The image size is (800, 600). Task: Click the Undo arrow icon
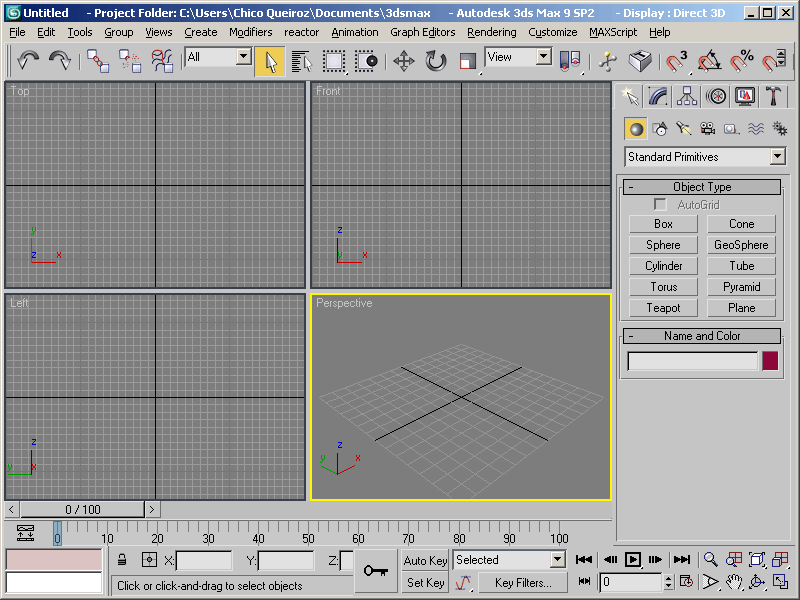coord(28,61)
